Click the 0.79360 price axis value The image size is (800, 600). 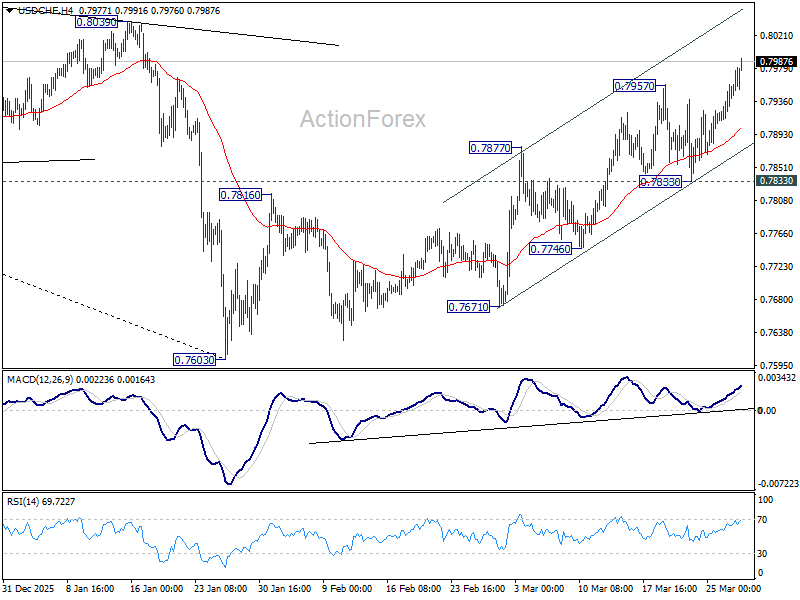(777, 102)
